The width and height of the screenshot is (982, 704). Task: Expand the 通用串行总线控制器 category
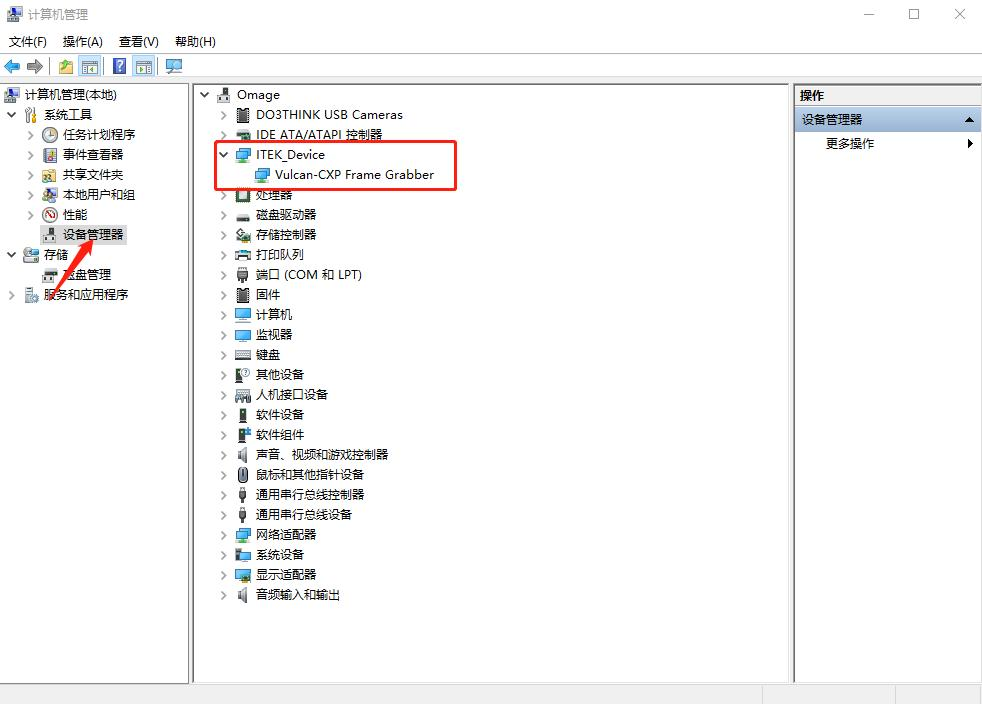click(224, 495)
